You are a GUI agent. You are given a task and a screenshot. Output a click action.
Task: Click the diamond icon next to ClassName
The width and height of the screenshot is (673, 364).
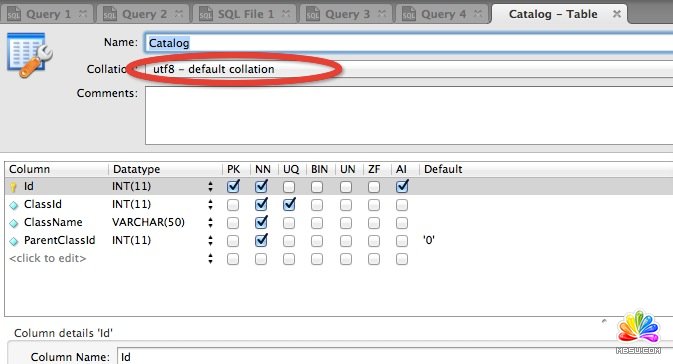[14, 223]
